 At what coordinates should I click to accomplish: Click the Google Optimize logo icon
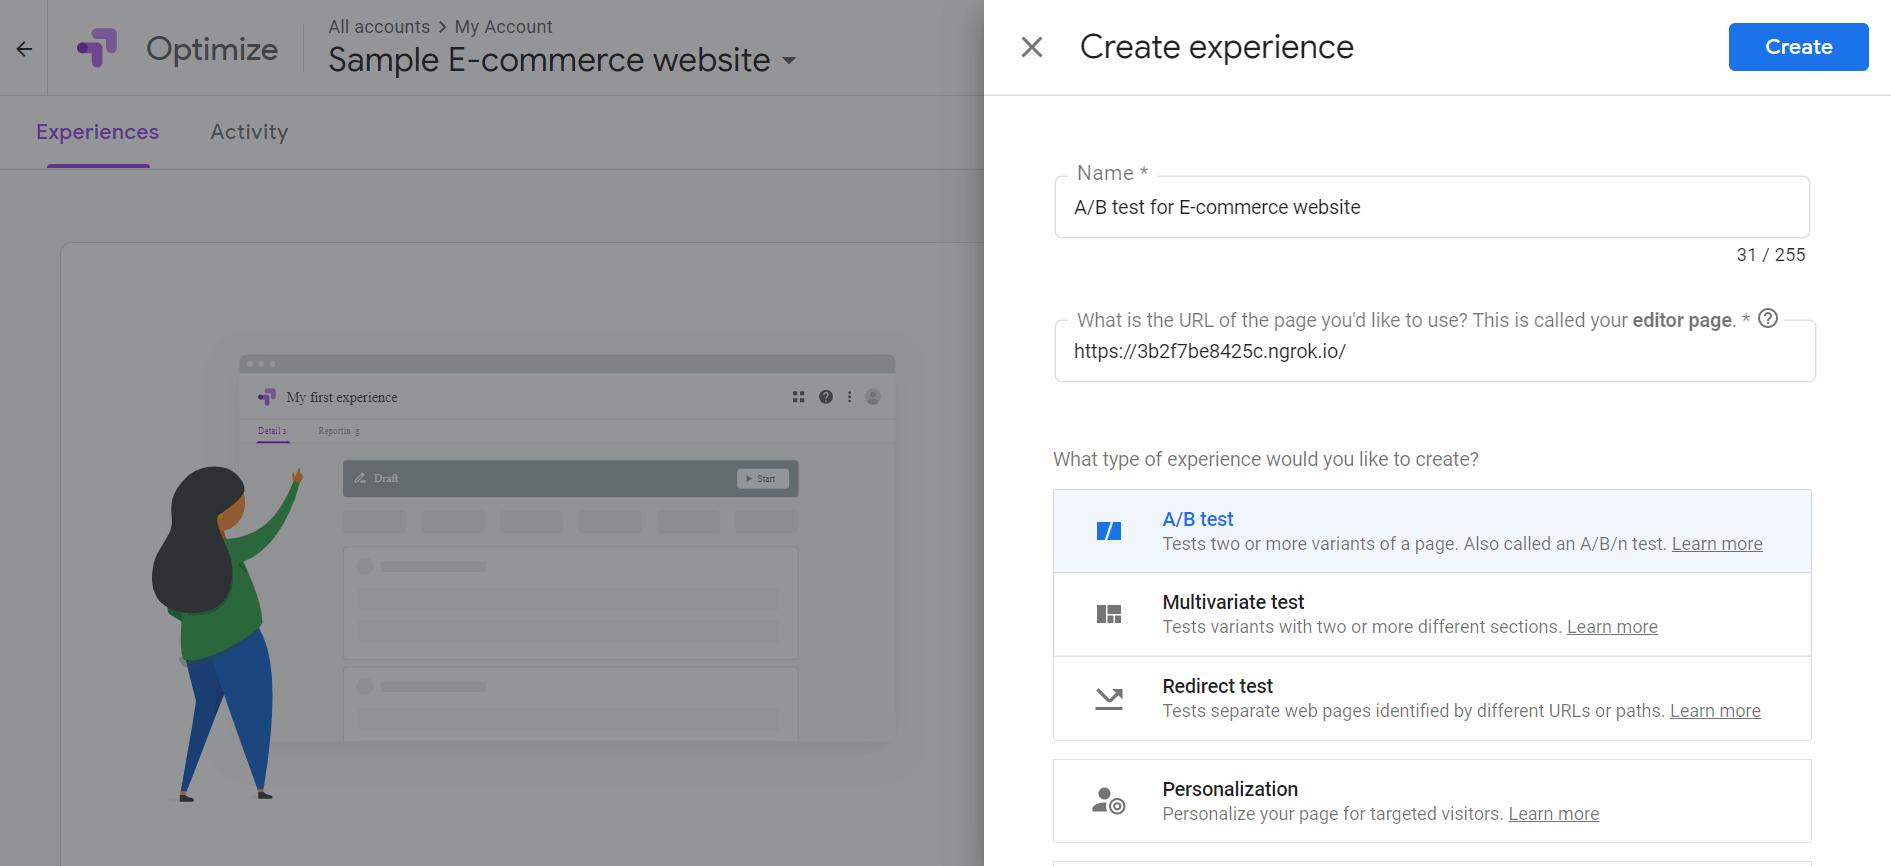(x=97, y=48)
